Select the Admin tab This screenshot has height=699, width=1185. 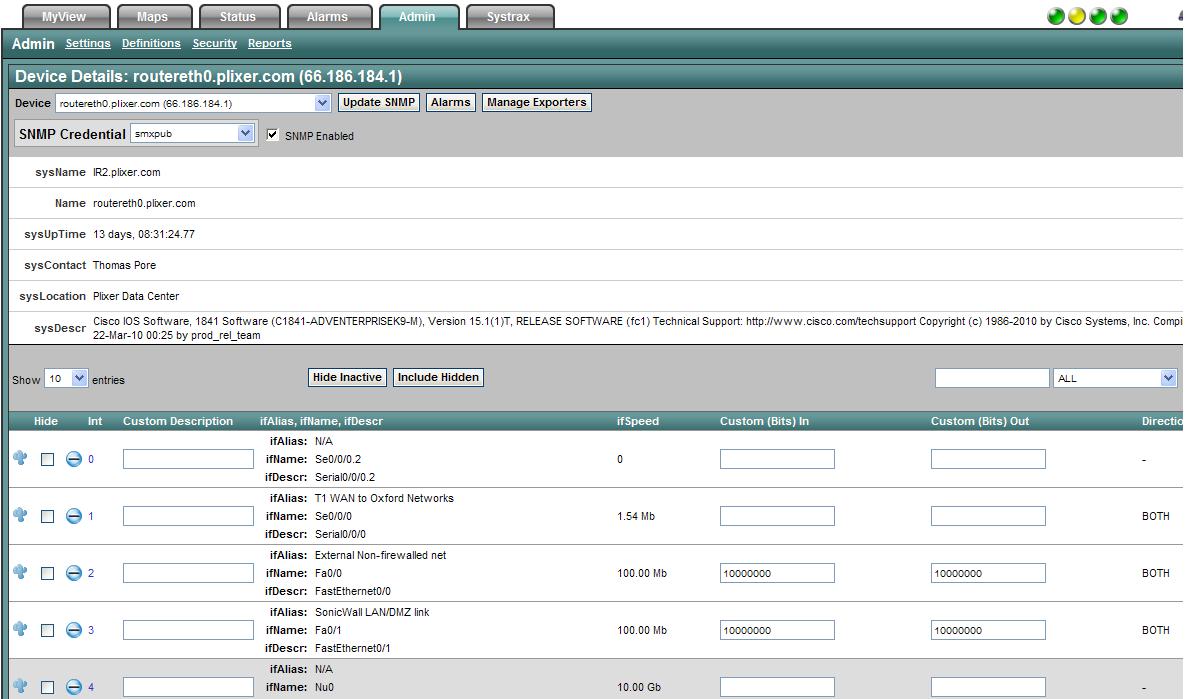click(417, 17)
